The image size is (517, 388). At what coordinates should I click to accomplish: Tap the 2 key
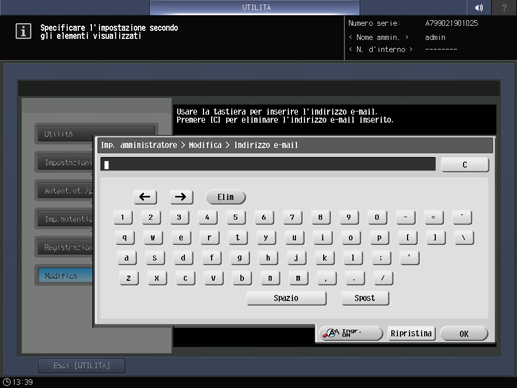click(x=151, y=218)
